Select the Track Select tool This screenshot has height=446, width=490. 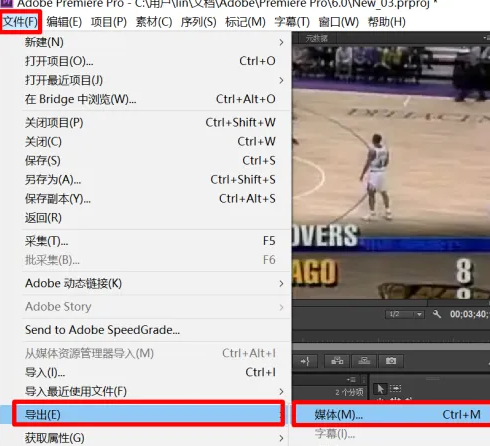[396, 388]
